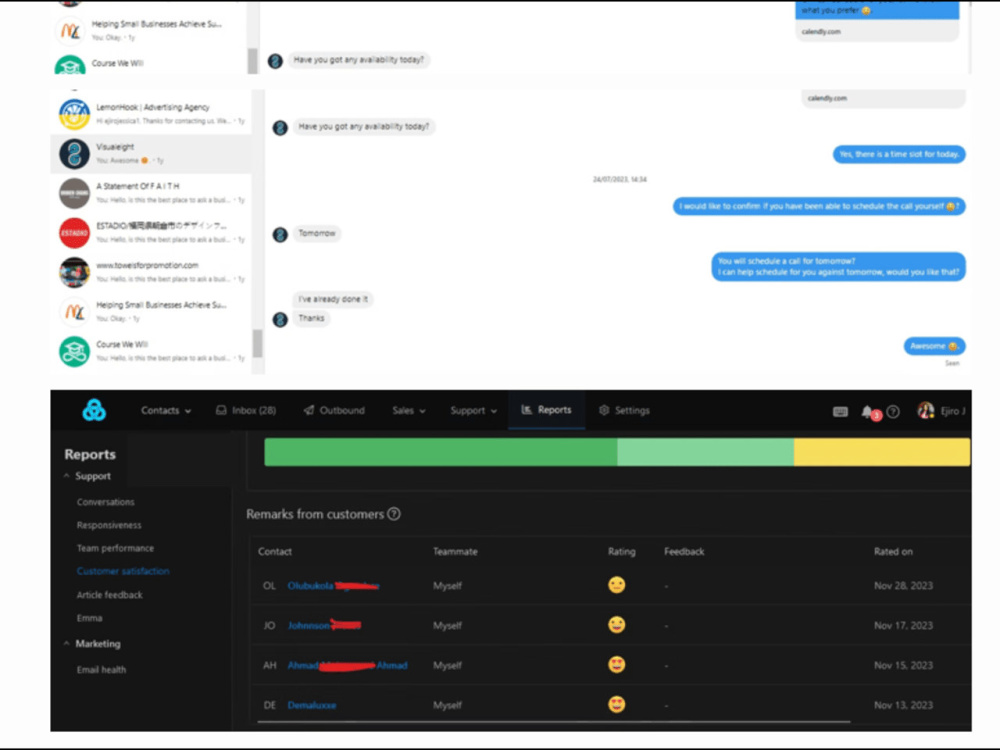Image resolution: width=1000 pixels, height=750 pixels.
Task: Open the Conversations report
Action: coord(106,502)
